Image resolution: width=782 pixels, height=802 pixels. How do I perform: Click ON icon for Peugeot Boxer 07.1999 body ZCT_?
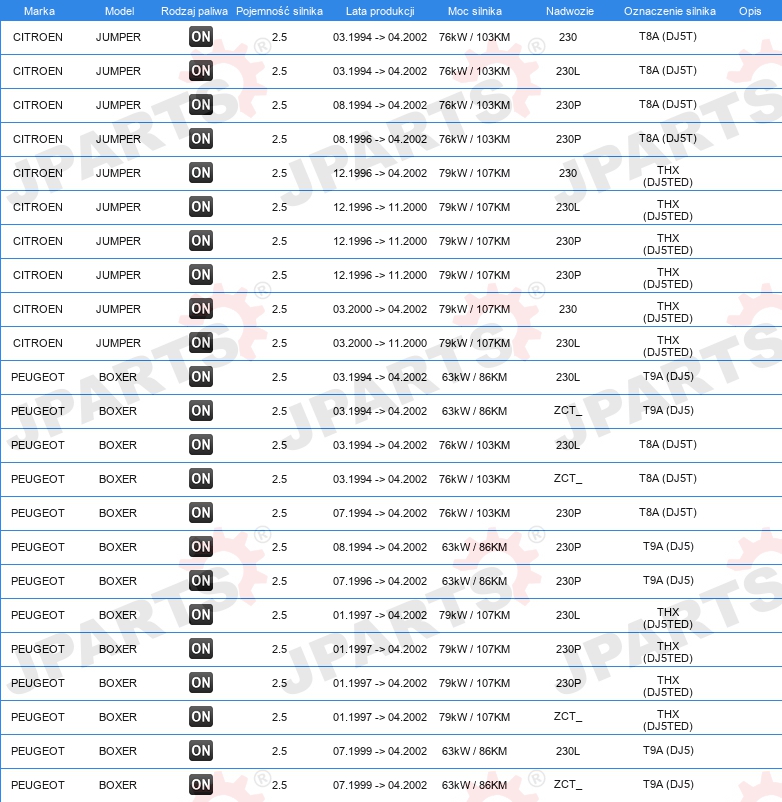coord(200,785)
